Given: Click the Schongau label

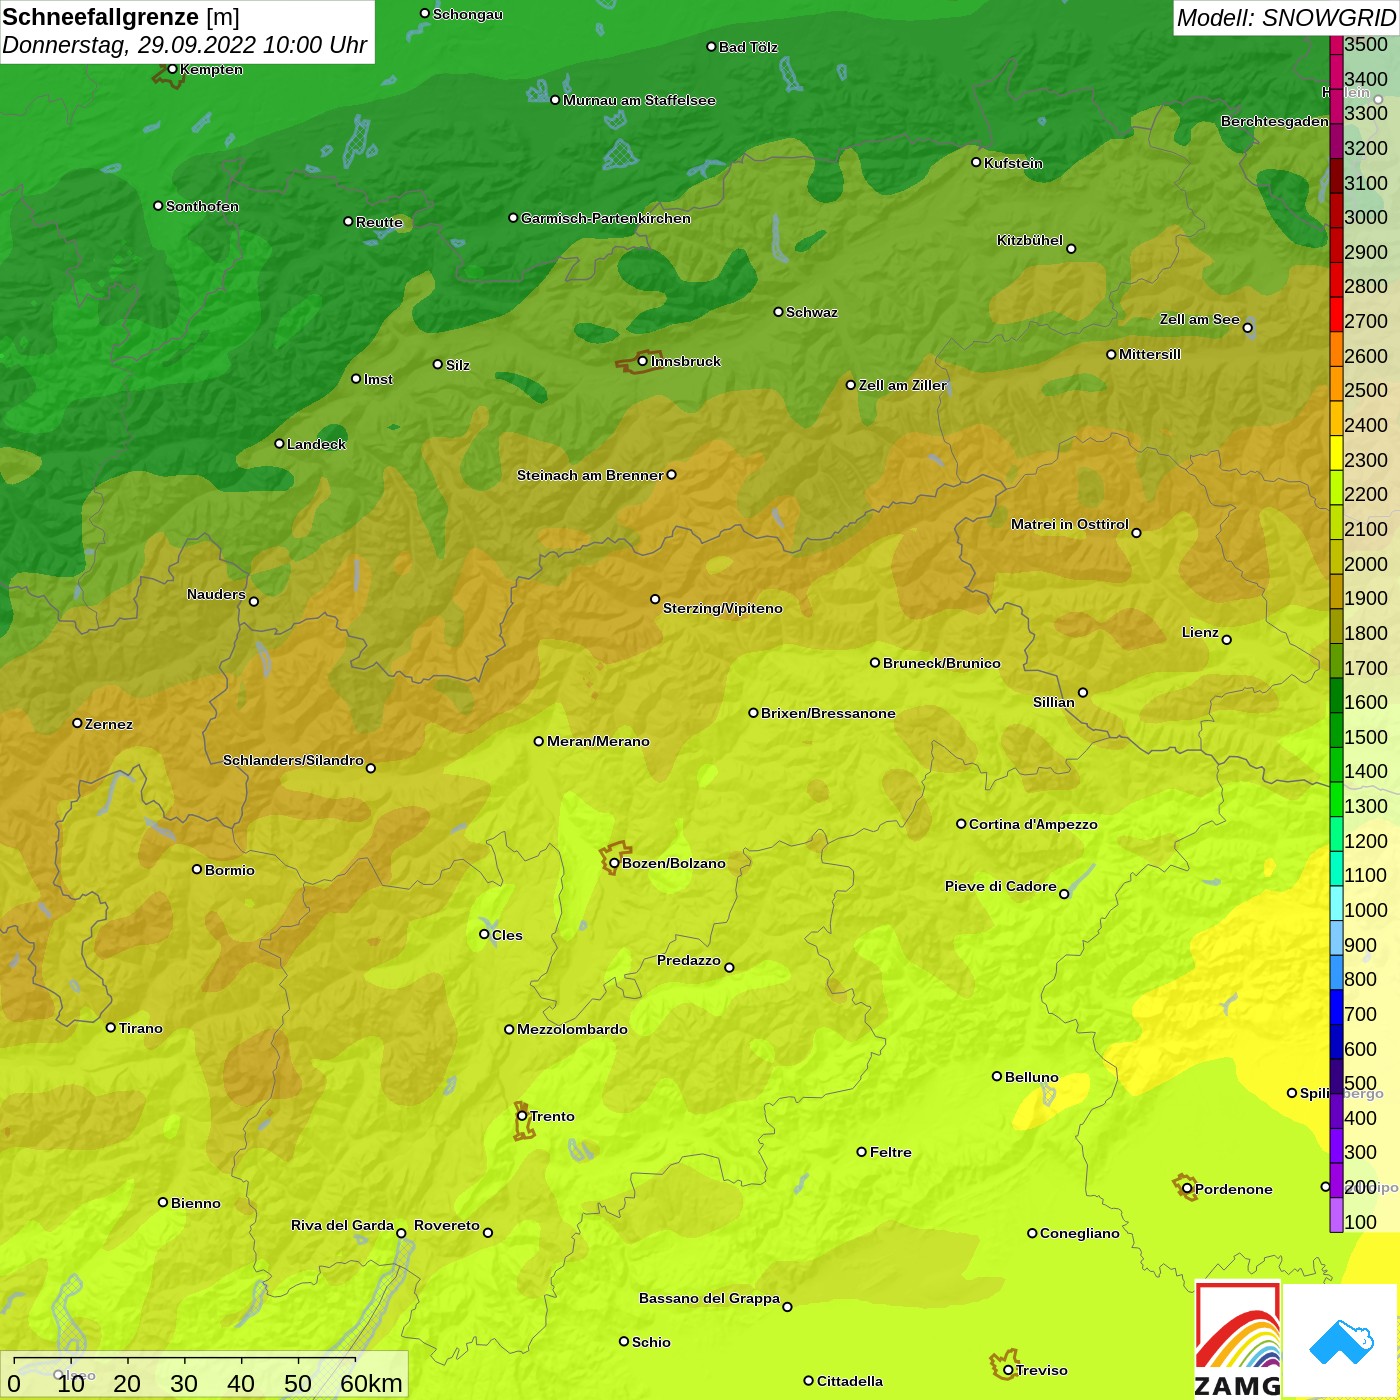Looking at the screenshot, I should [468, 14].
